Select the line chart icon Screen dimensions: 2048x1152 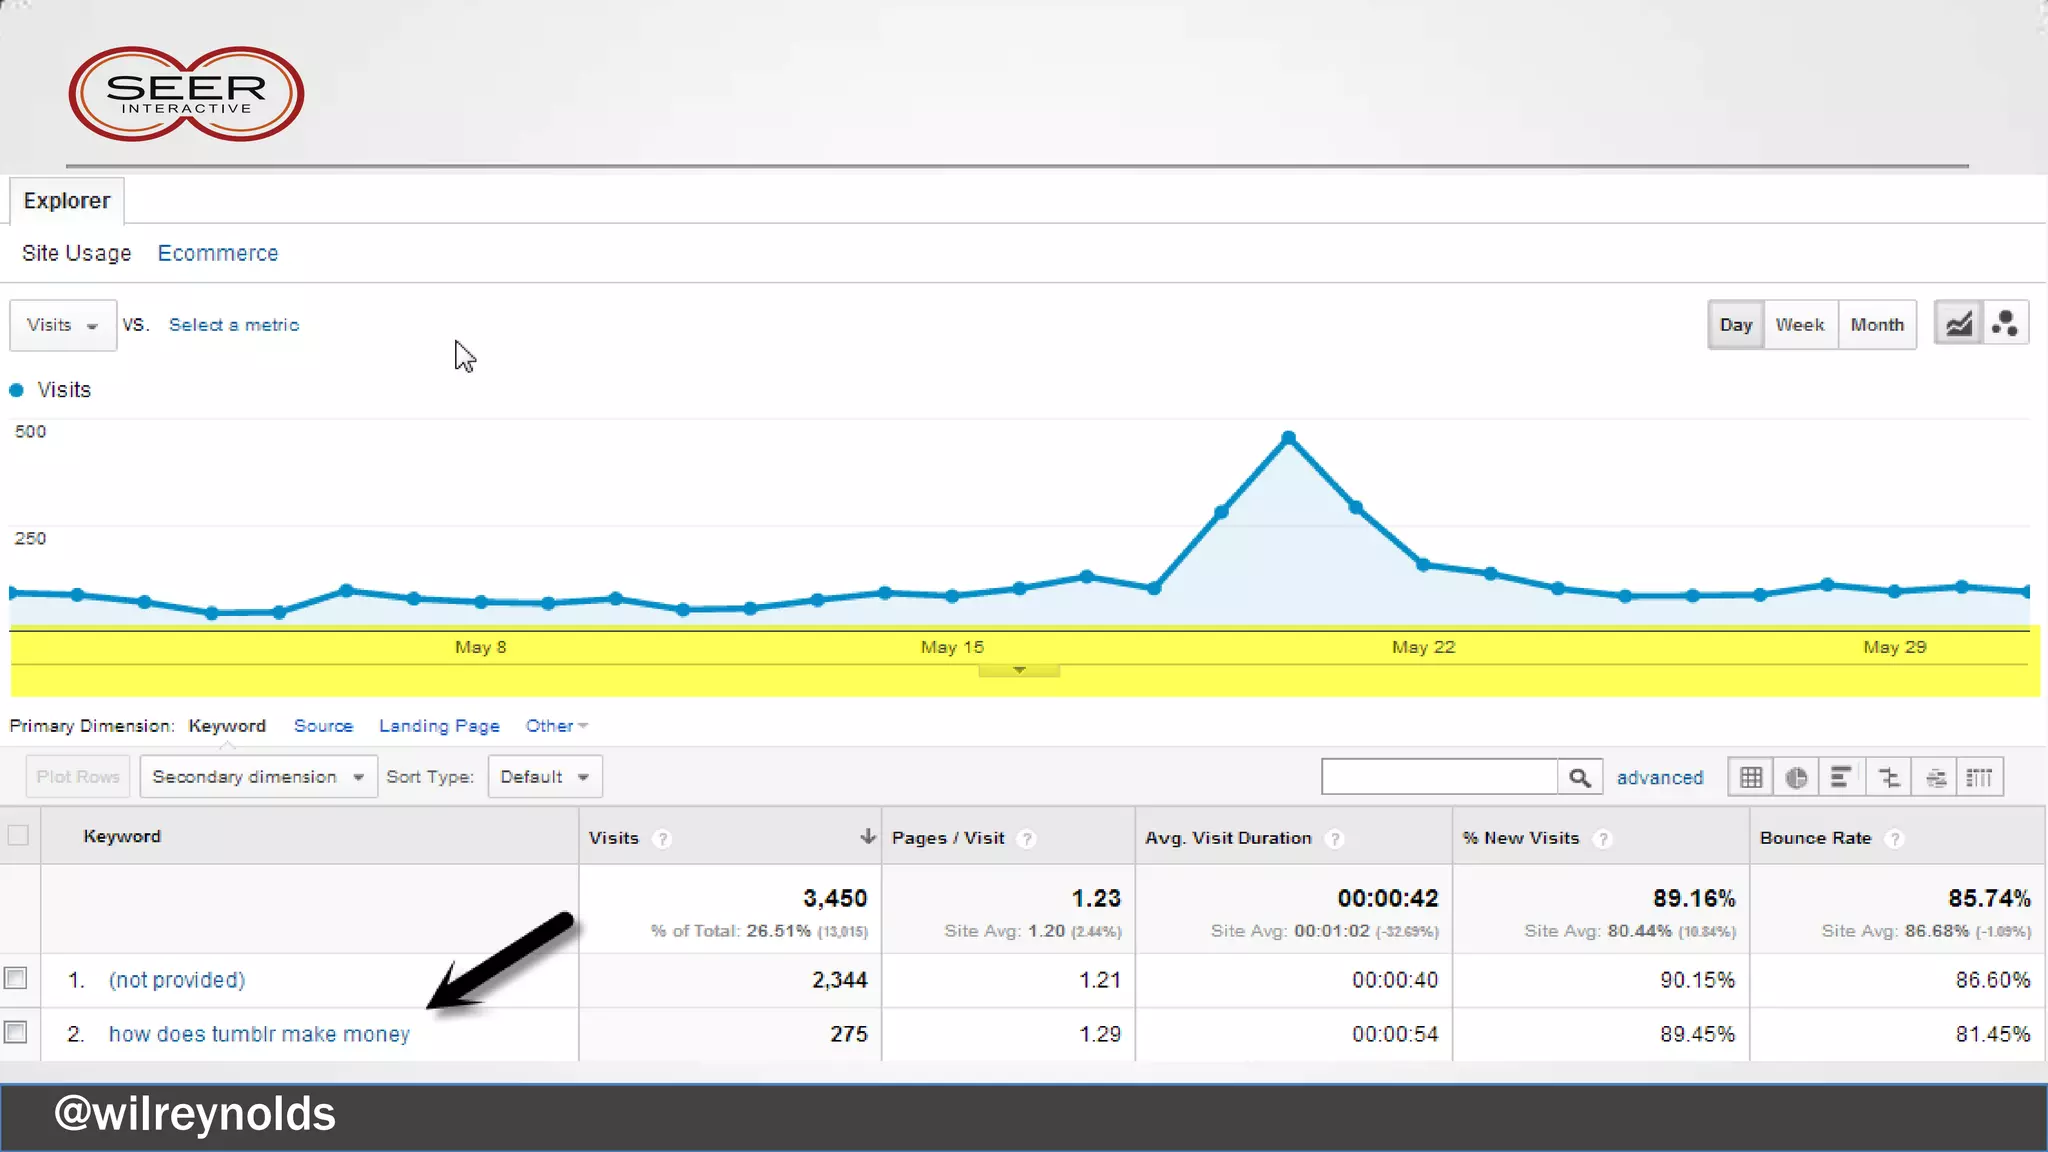click(1958, 324)
